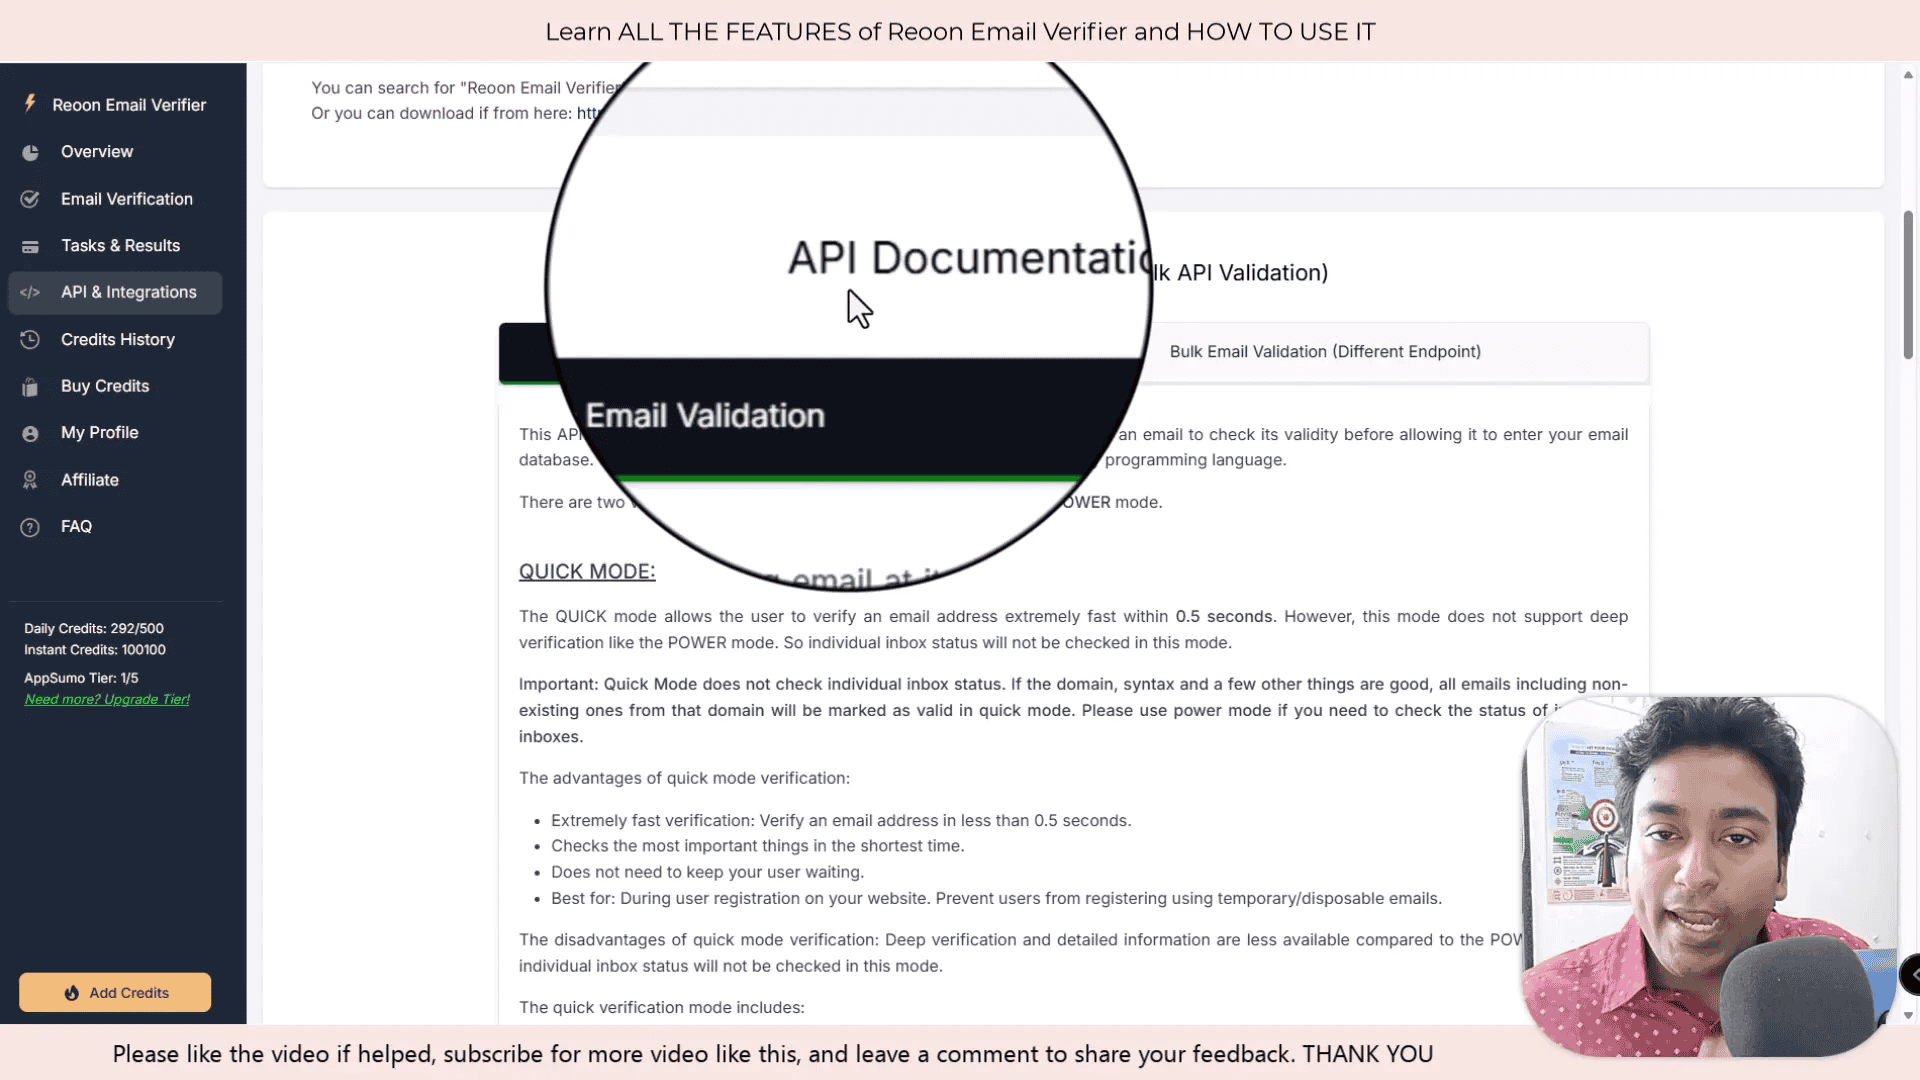Click the API & Integrations sidebar icon
The width and height of the screenshot is (1920, 1080).
(x=29, y=291)
